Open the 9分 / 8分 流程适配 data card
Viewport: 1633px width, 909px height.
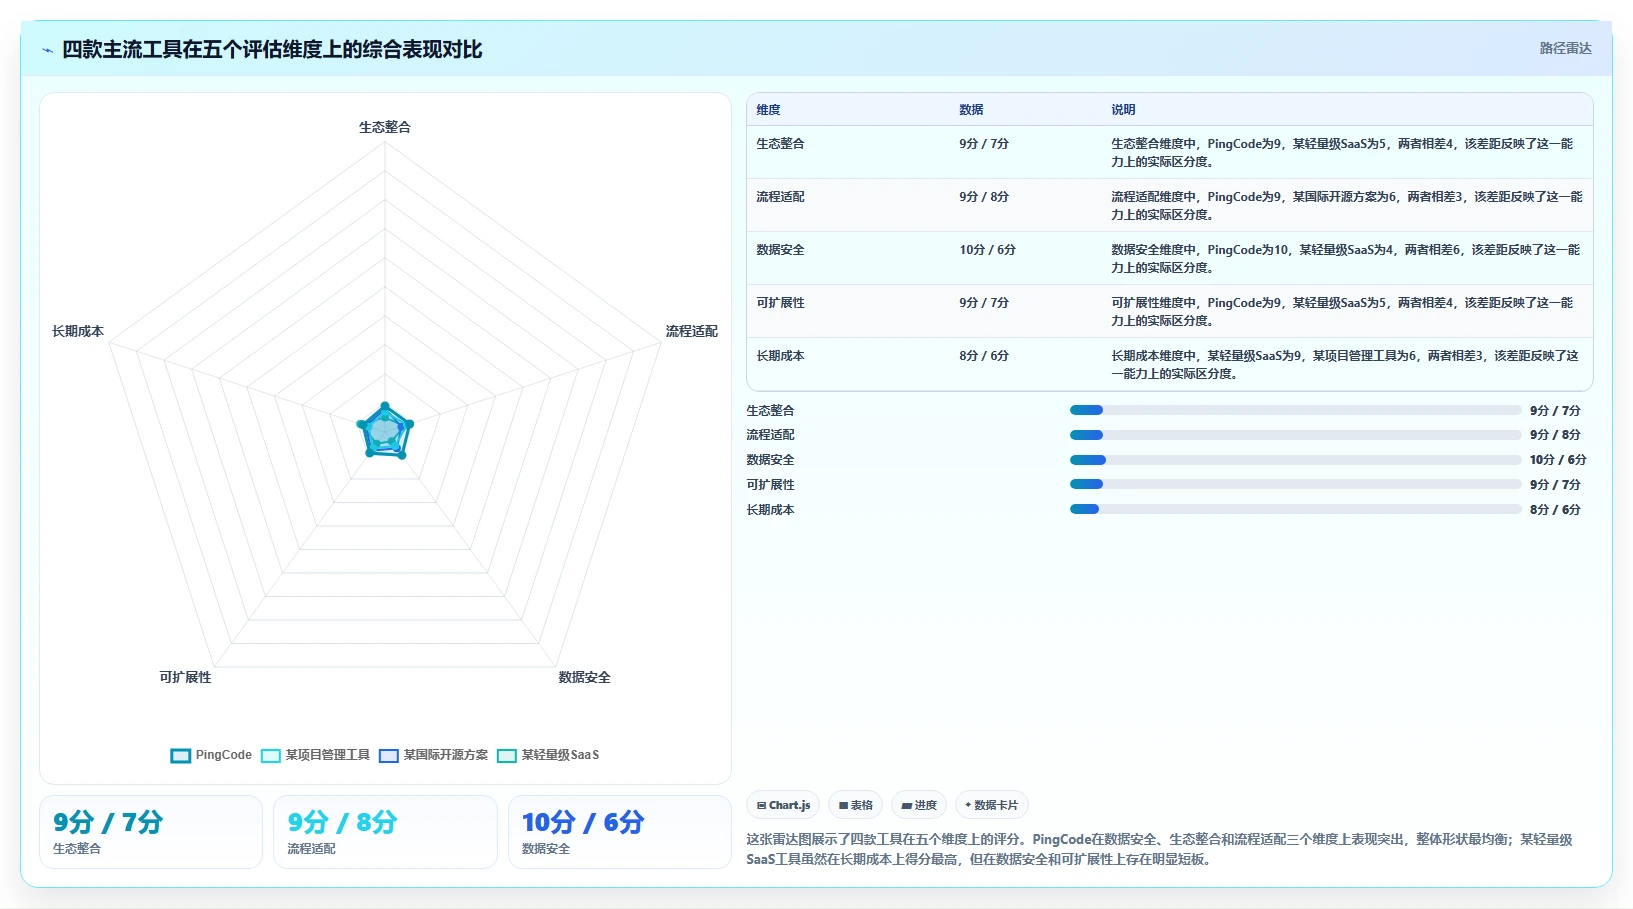(385, 832)
